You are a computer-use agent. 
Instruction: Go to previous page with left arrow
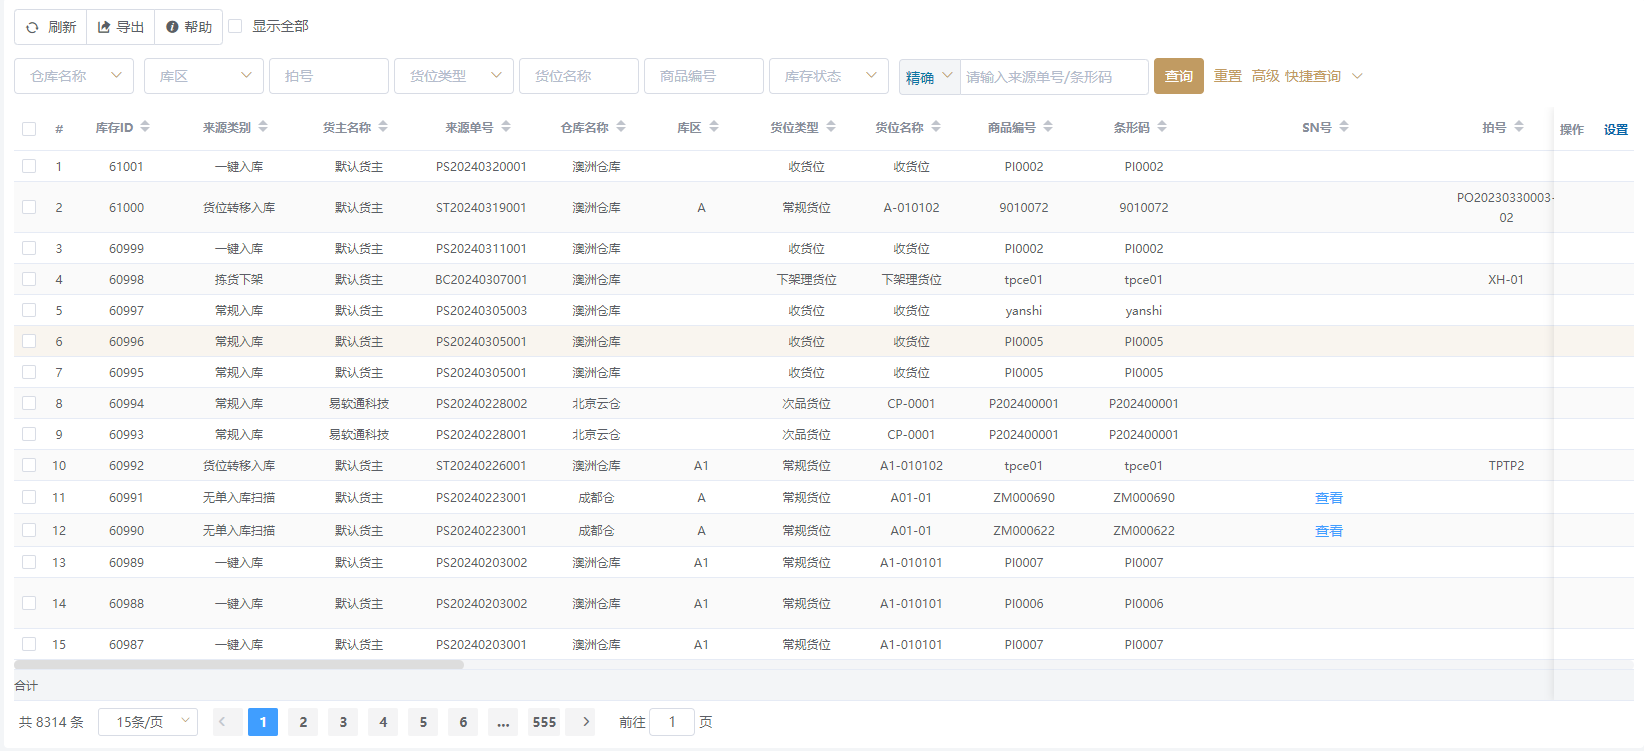[227, 722]
